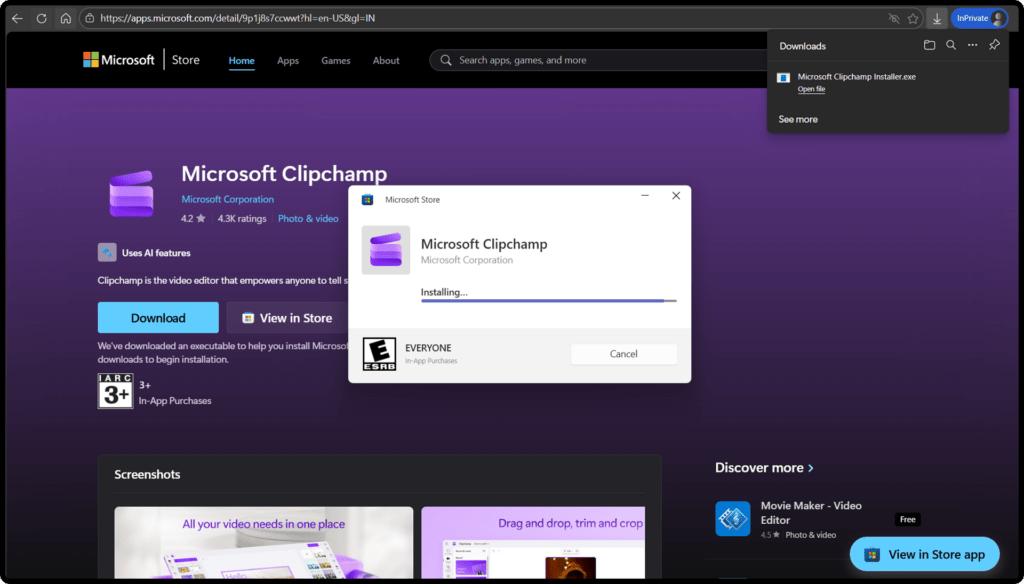Click See more in Downloads panel
1024x584 pixels.
797,118
